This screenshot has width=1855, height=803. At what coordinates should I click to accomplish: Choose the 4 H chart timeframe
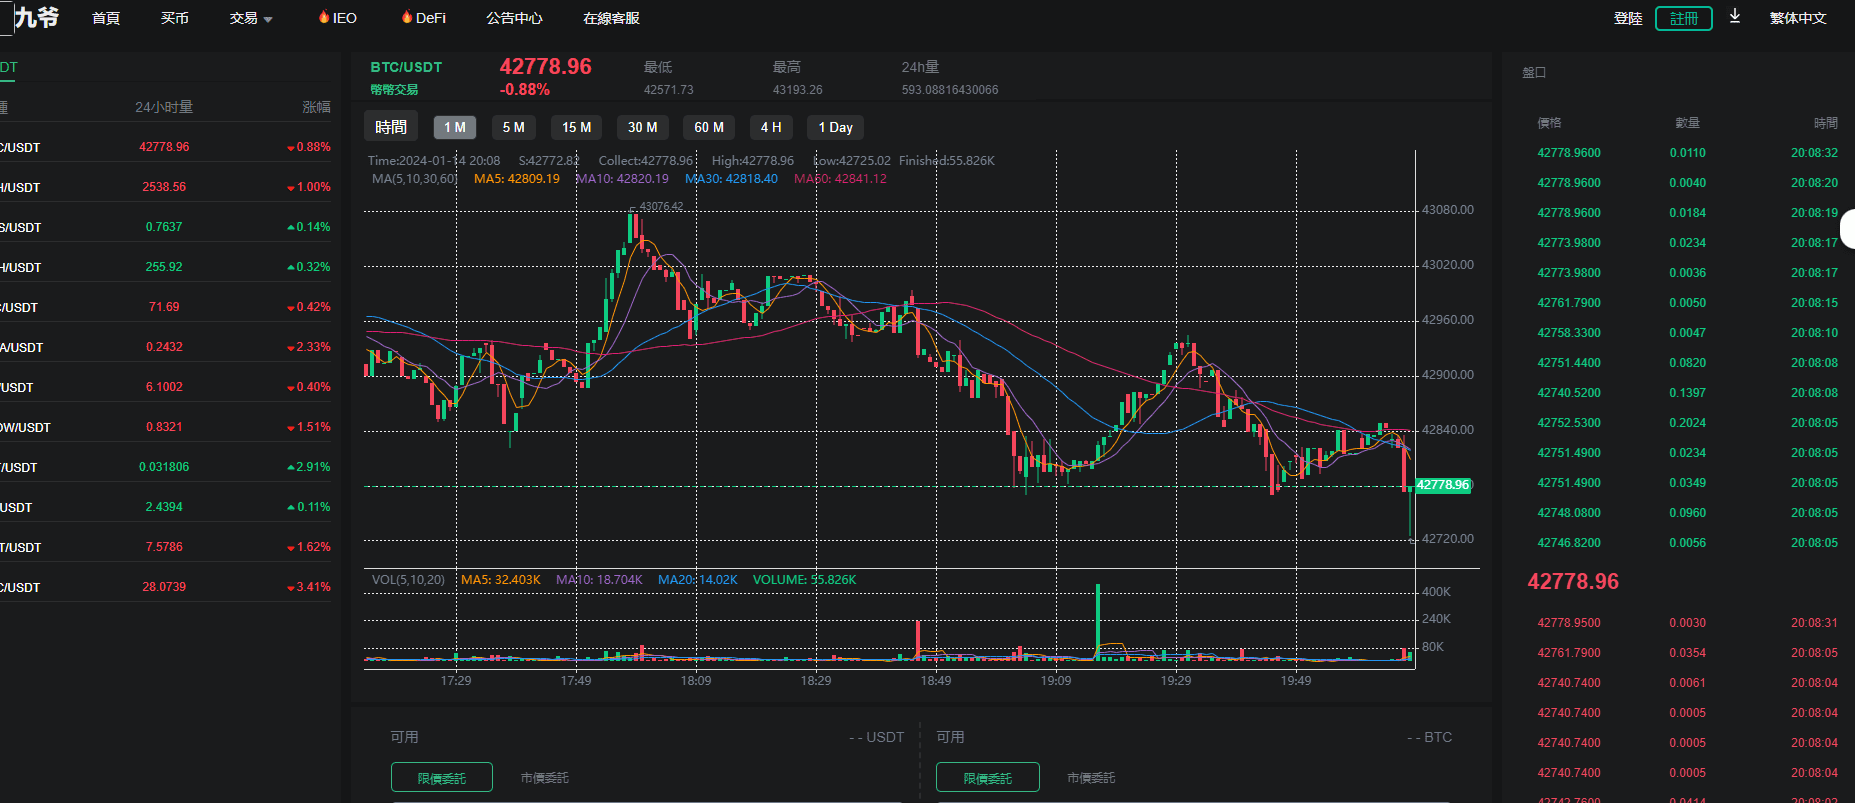(x=770, y=127)
